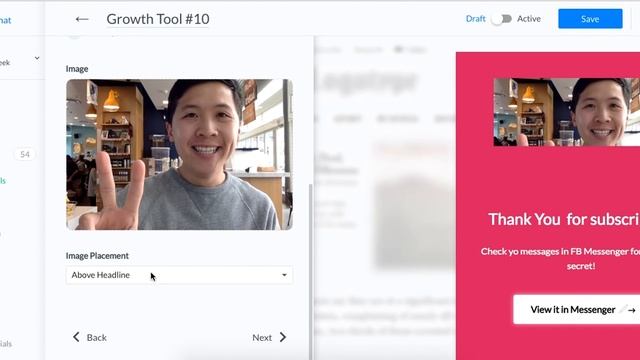This screenshot has height=360, width=640.
Task: Toggle the Draft/Active switch
Action: [x=501, y=19]
